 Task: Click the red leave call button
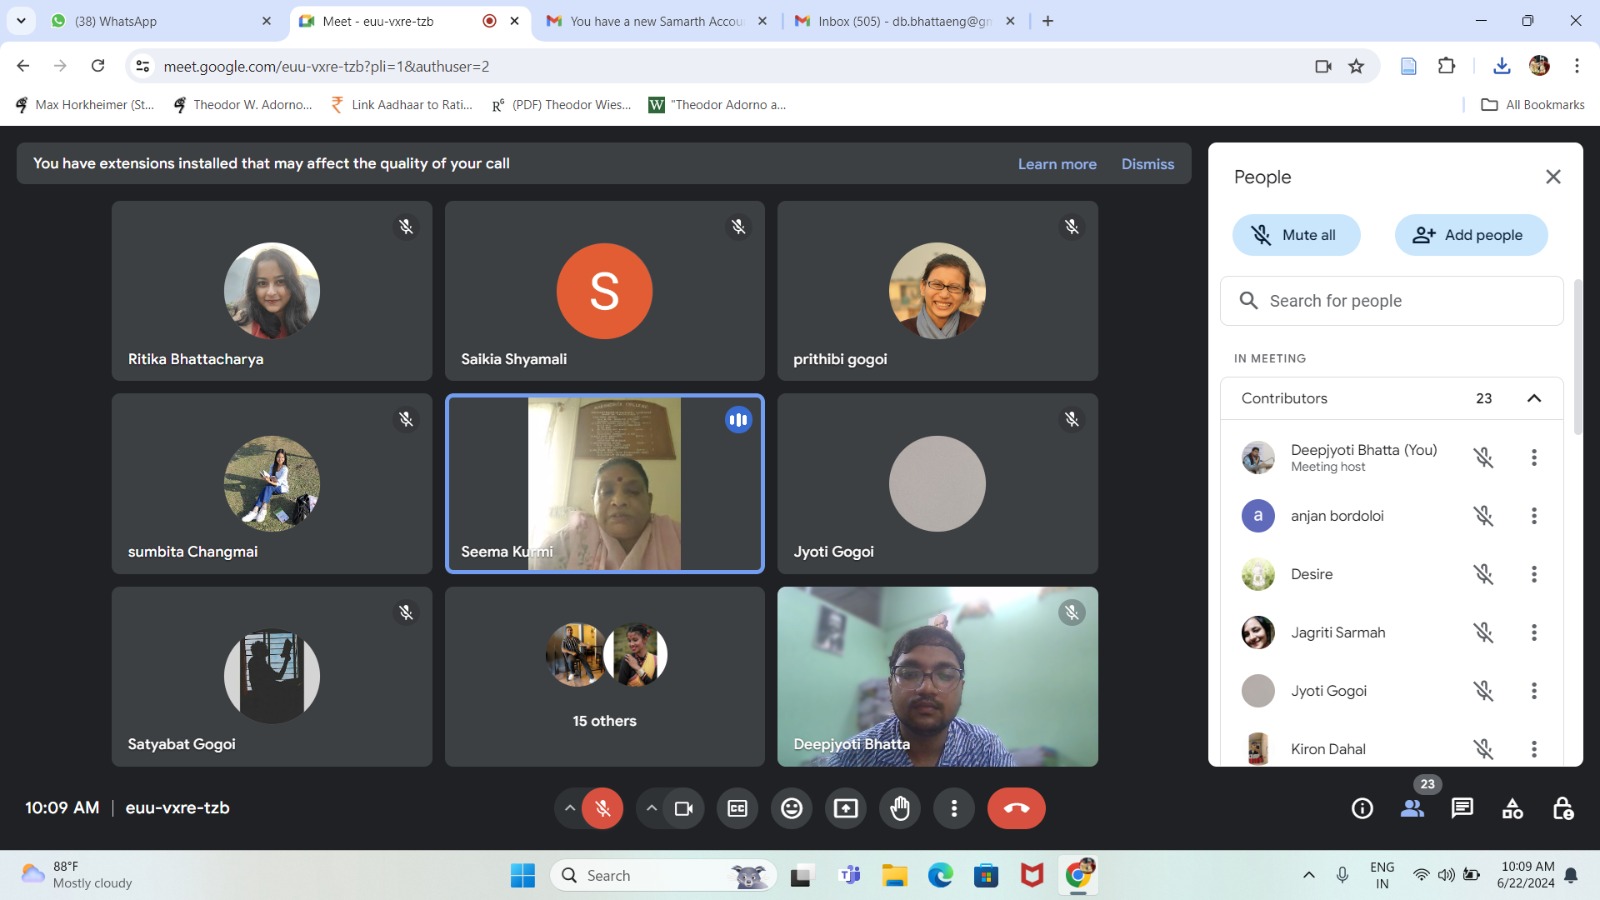(x=1016, y=808)
